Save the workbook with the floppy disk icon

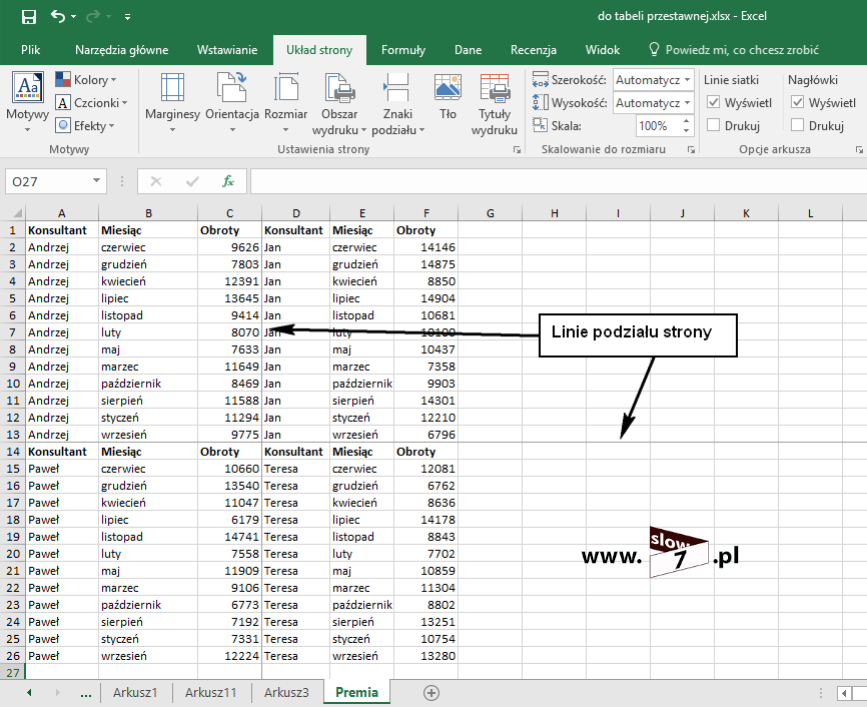[29, 17]
